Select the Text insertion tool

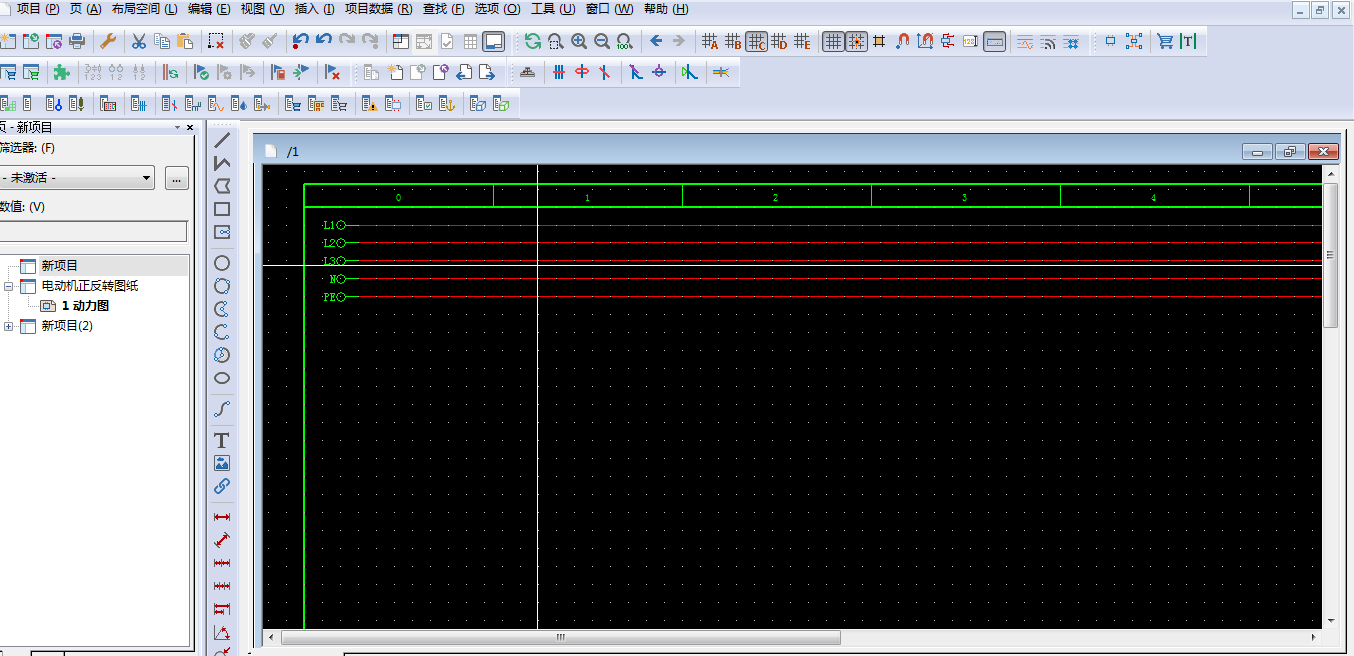pyautogui.click(x=222, y=440)
